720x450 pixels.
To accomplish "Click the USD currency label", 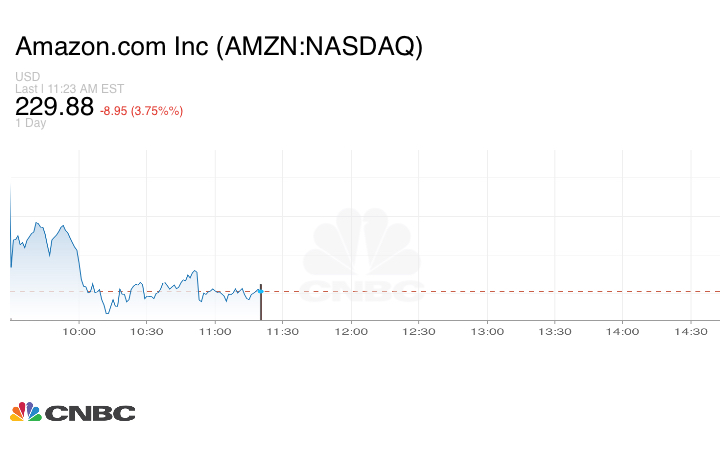I will pos(27,77).
